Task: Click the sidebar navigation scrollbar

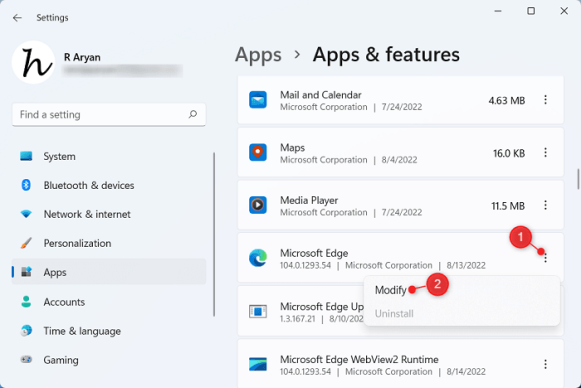Action: pyautogui.click(x=214, y=234)
